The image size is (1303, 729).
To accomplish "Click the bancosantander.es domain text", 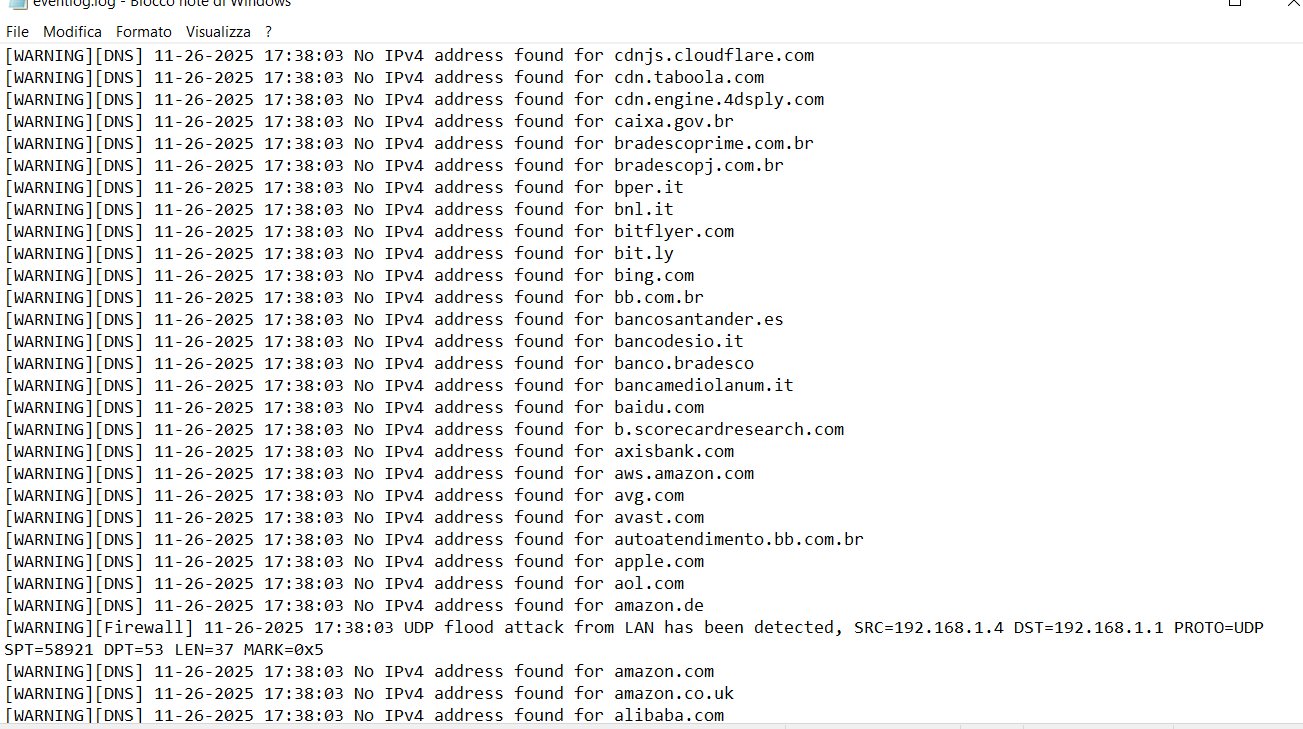I will point(698,320).
